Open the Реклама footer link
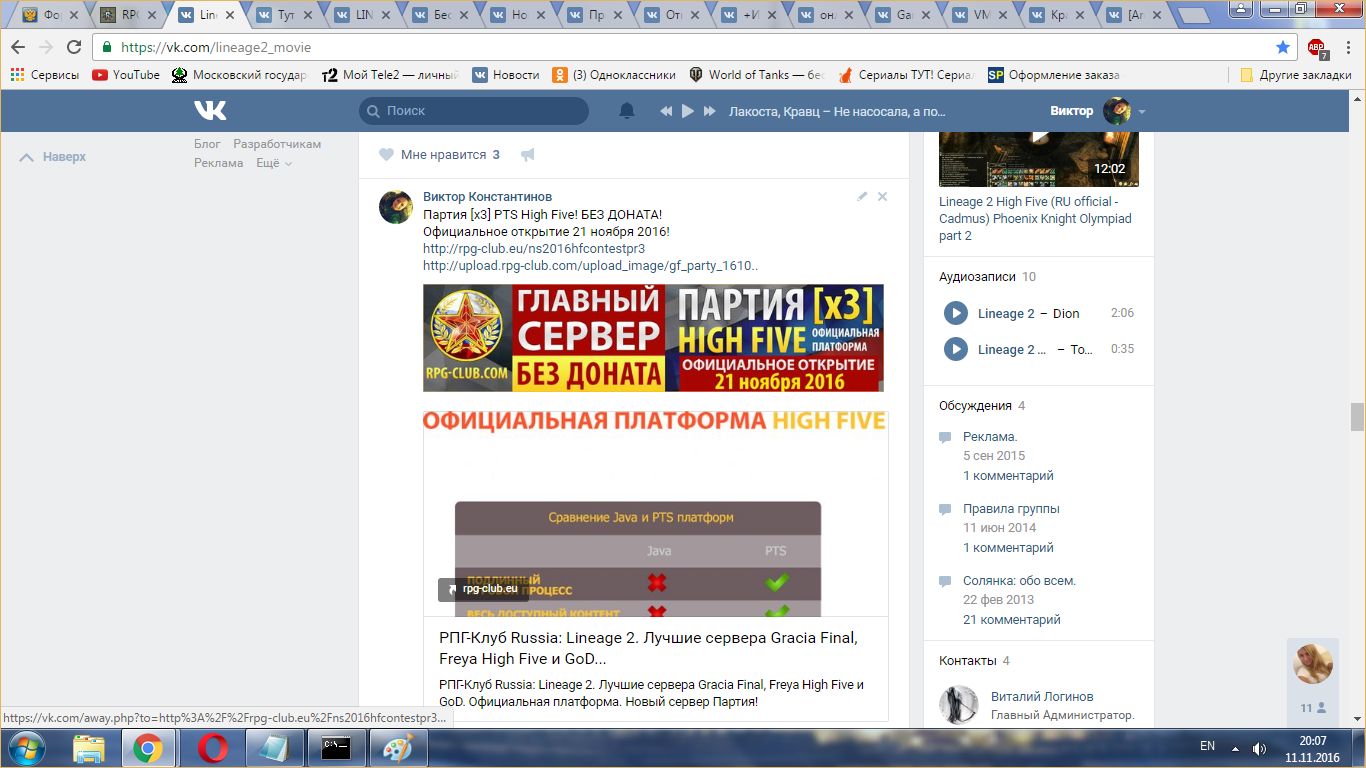 click(219, 163)
